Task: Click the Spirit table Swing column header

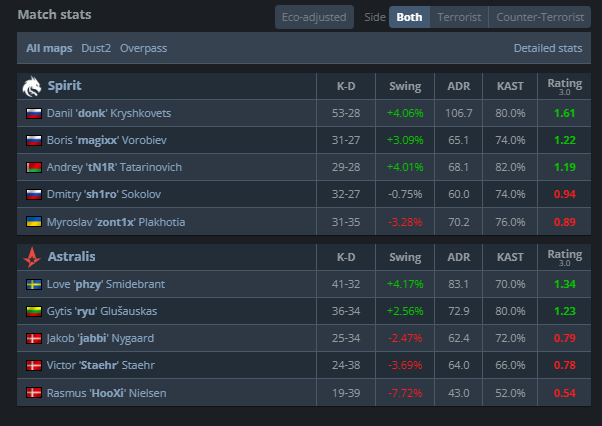Action: (x=405, y=86)
